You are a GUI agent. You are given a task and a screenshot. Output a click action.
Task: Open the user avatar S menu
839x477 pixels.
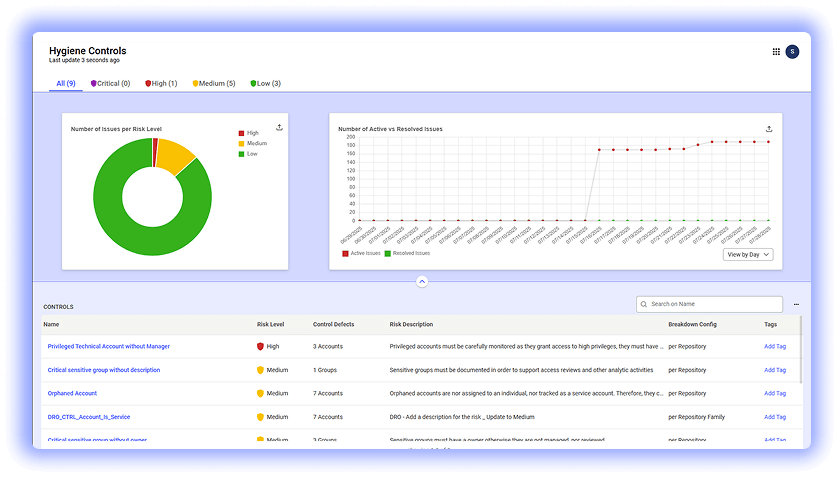coord(792,51)
